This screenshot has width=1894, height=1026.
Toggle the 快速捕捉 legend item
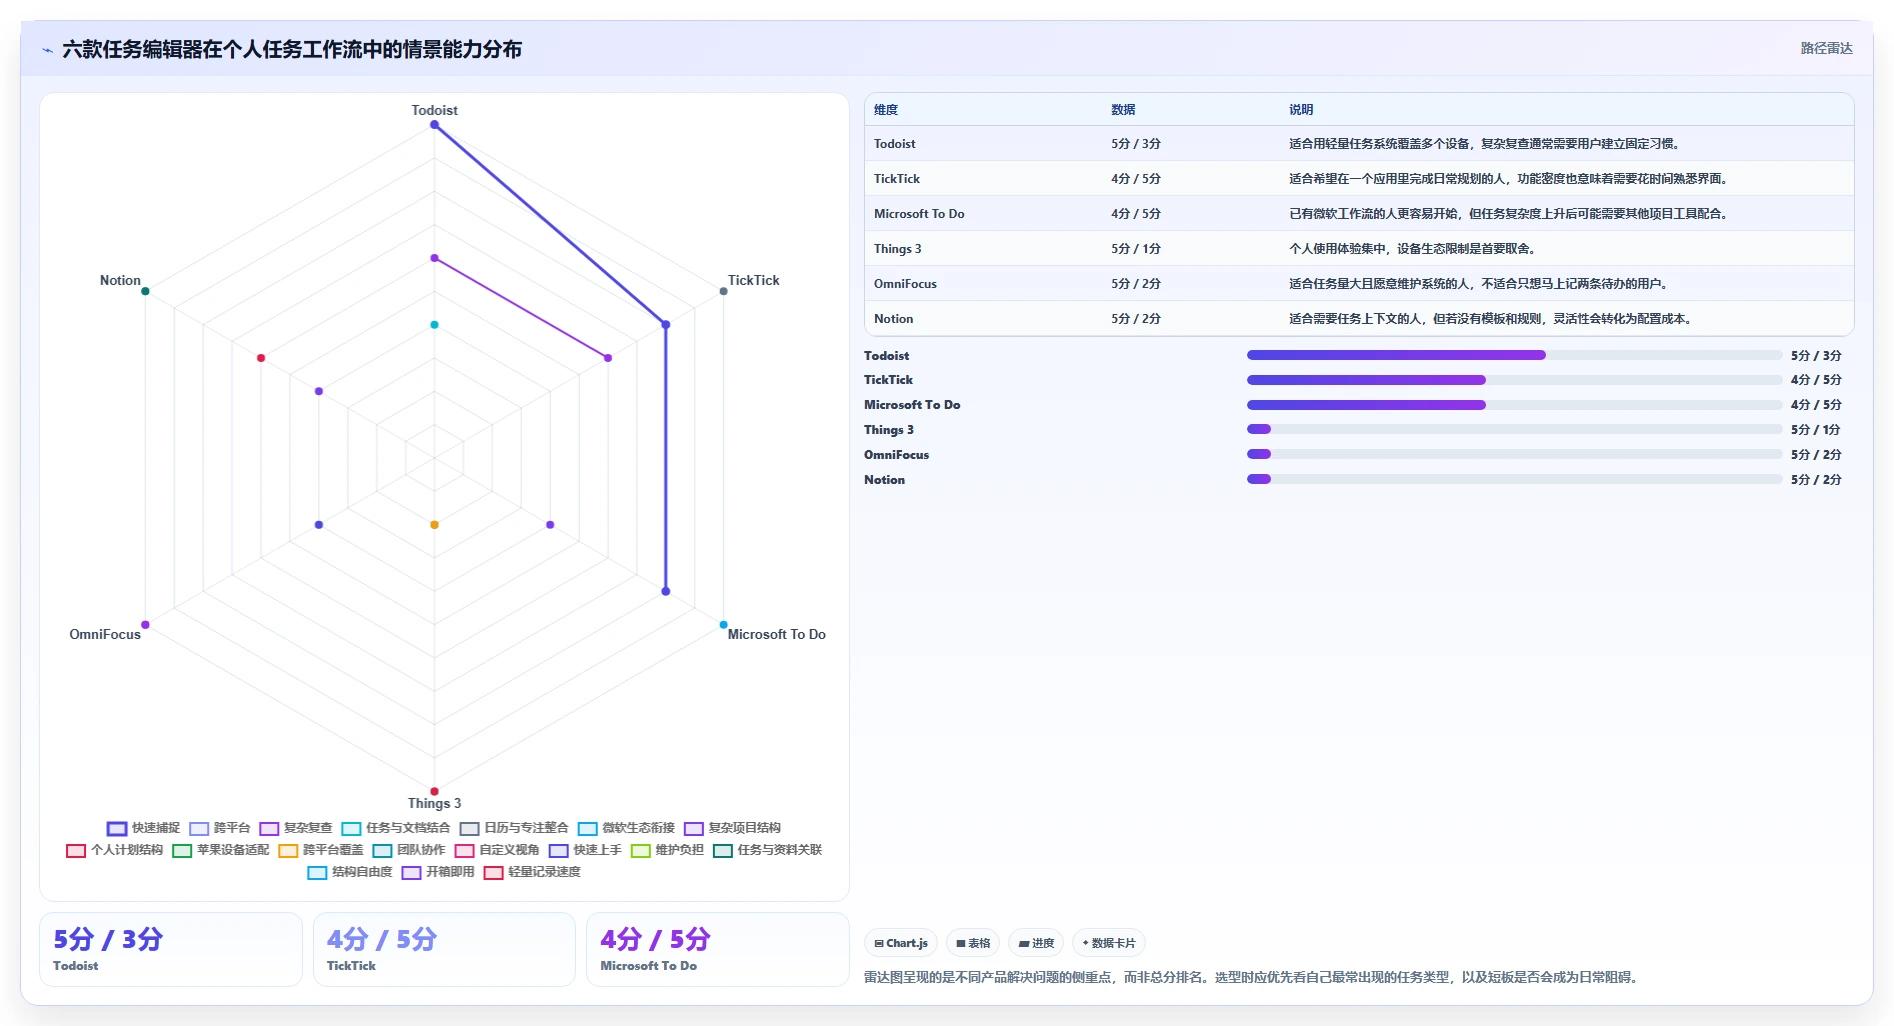[144, 828]
